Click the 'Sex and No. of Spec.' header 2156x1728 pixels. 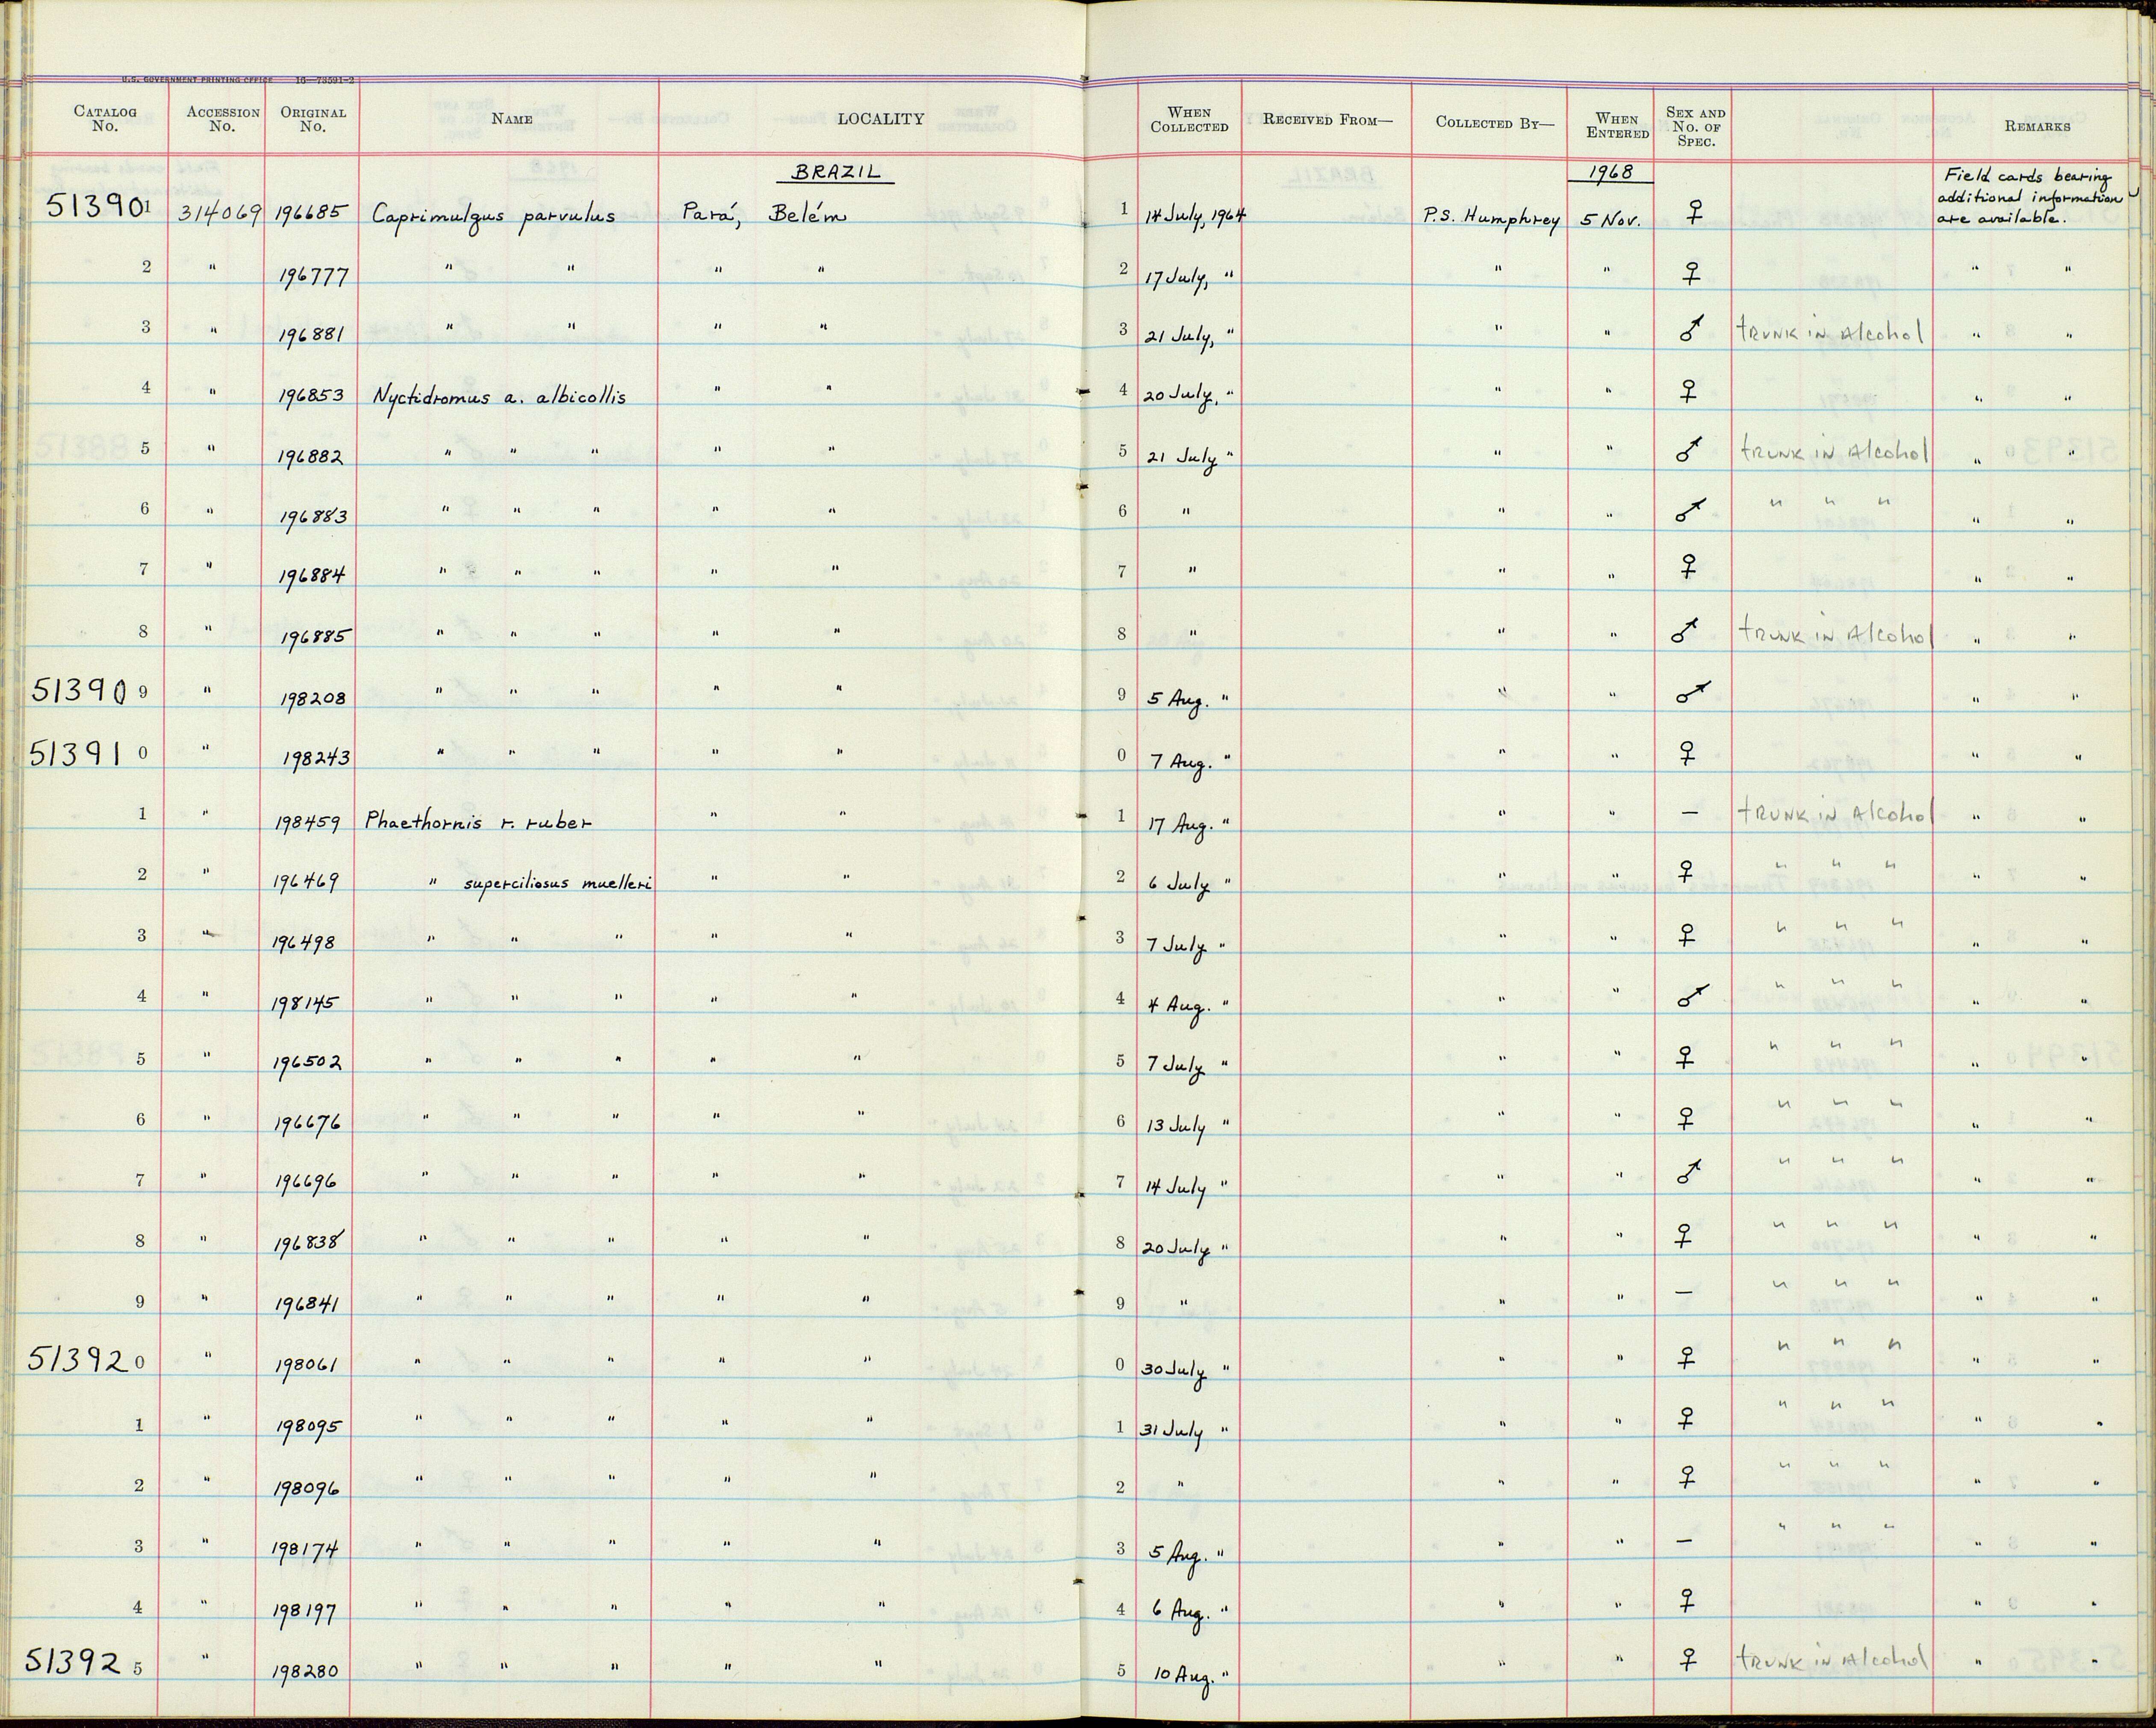pos(1695,126)
